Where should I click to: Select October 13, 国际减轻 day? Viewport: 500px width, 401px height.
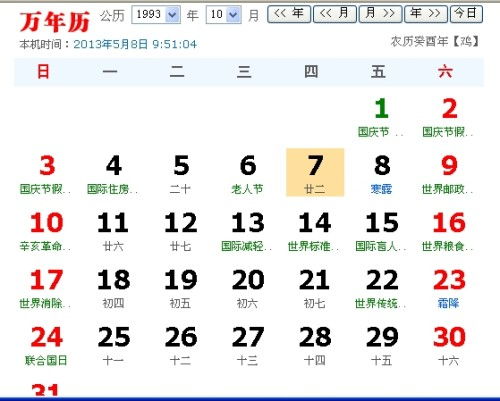point(248,232)
